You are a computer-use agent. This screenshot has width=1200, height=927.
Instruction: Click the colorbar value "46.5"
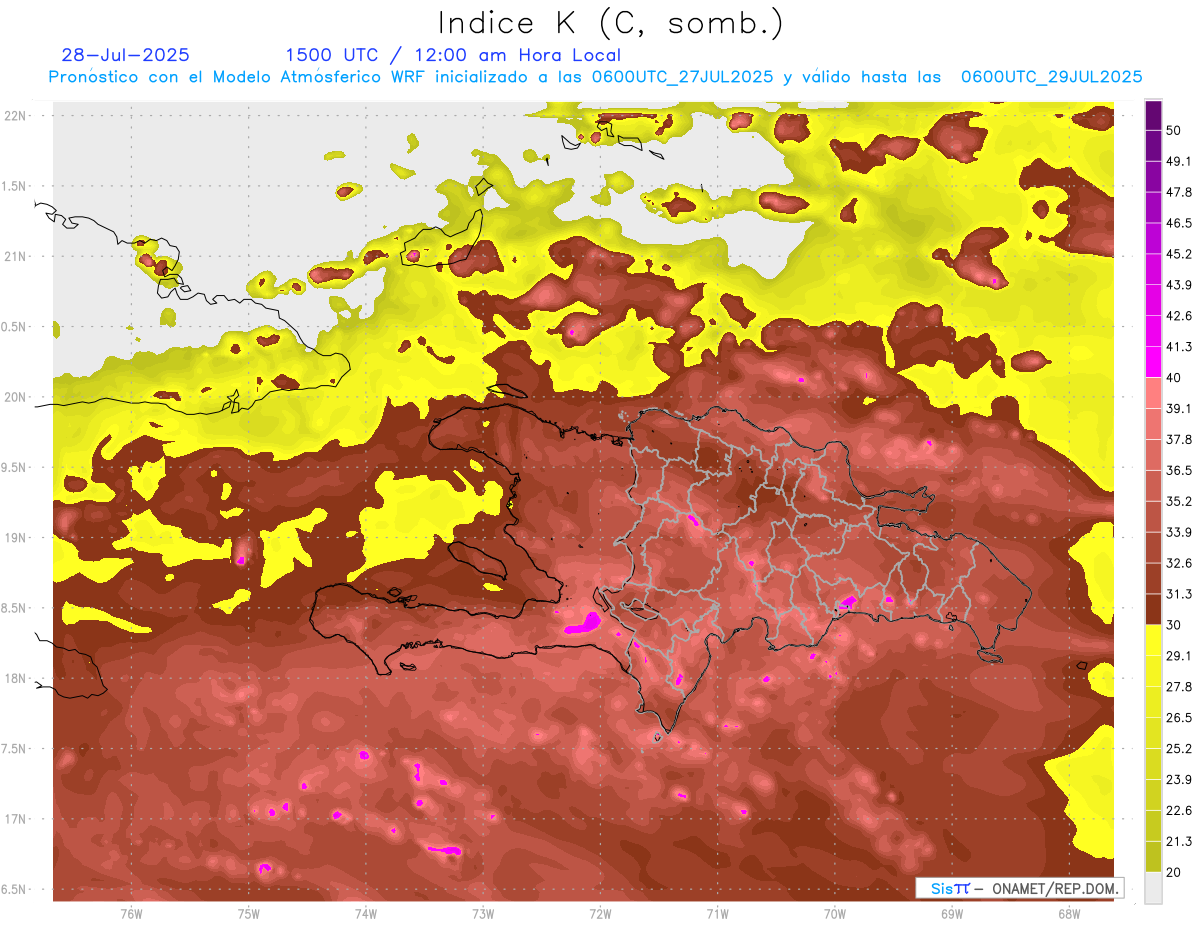(1179, 224)
